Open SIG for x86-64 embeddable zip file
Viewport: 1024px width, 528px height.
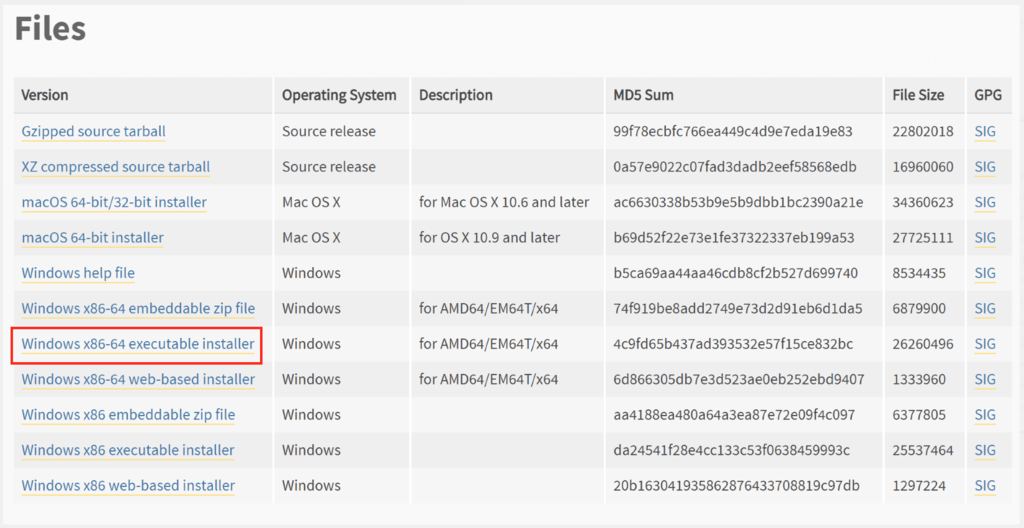(x=985, y=308)
